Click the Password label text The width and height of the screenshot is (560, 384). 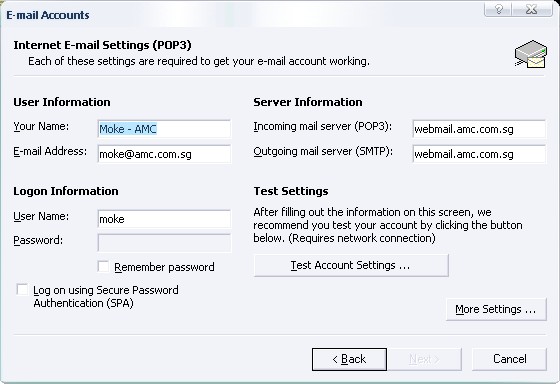(x=38, y=240)
